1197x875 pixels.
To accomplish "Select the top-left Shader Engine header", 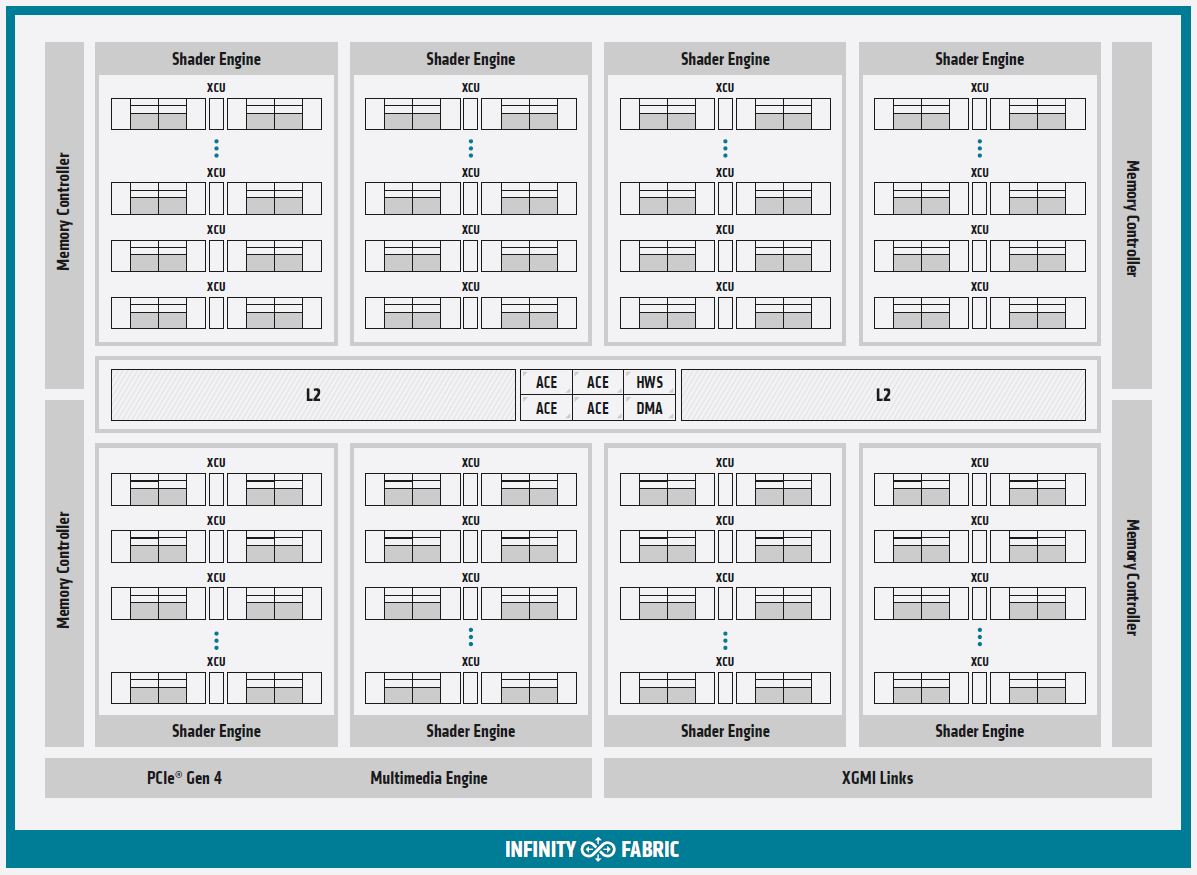I will 216,59.
